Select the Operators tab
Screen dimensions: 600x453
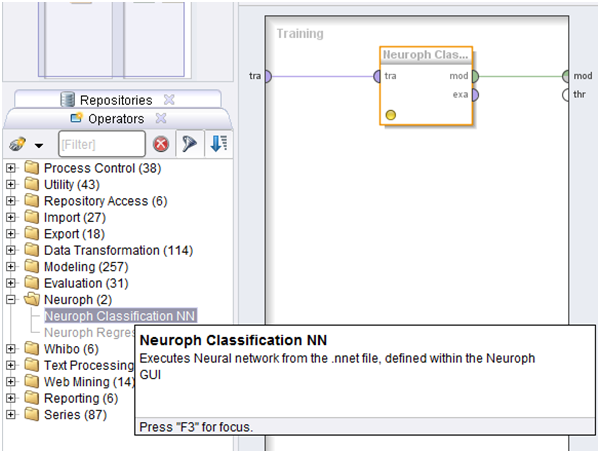pyautogui.click(x=115, y=119)
